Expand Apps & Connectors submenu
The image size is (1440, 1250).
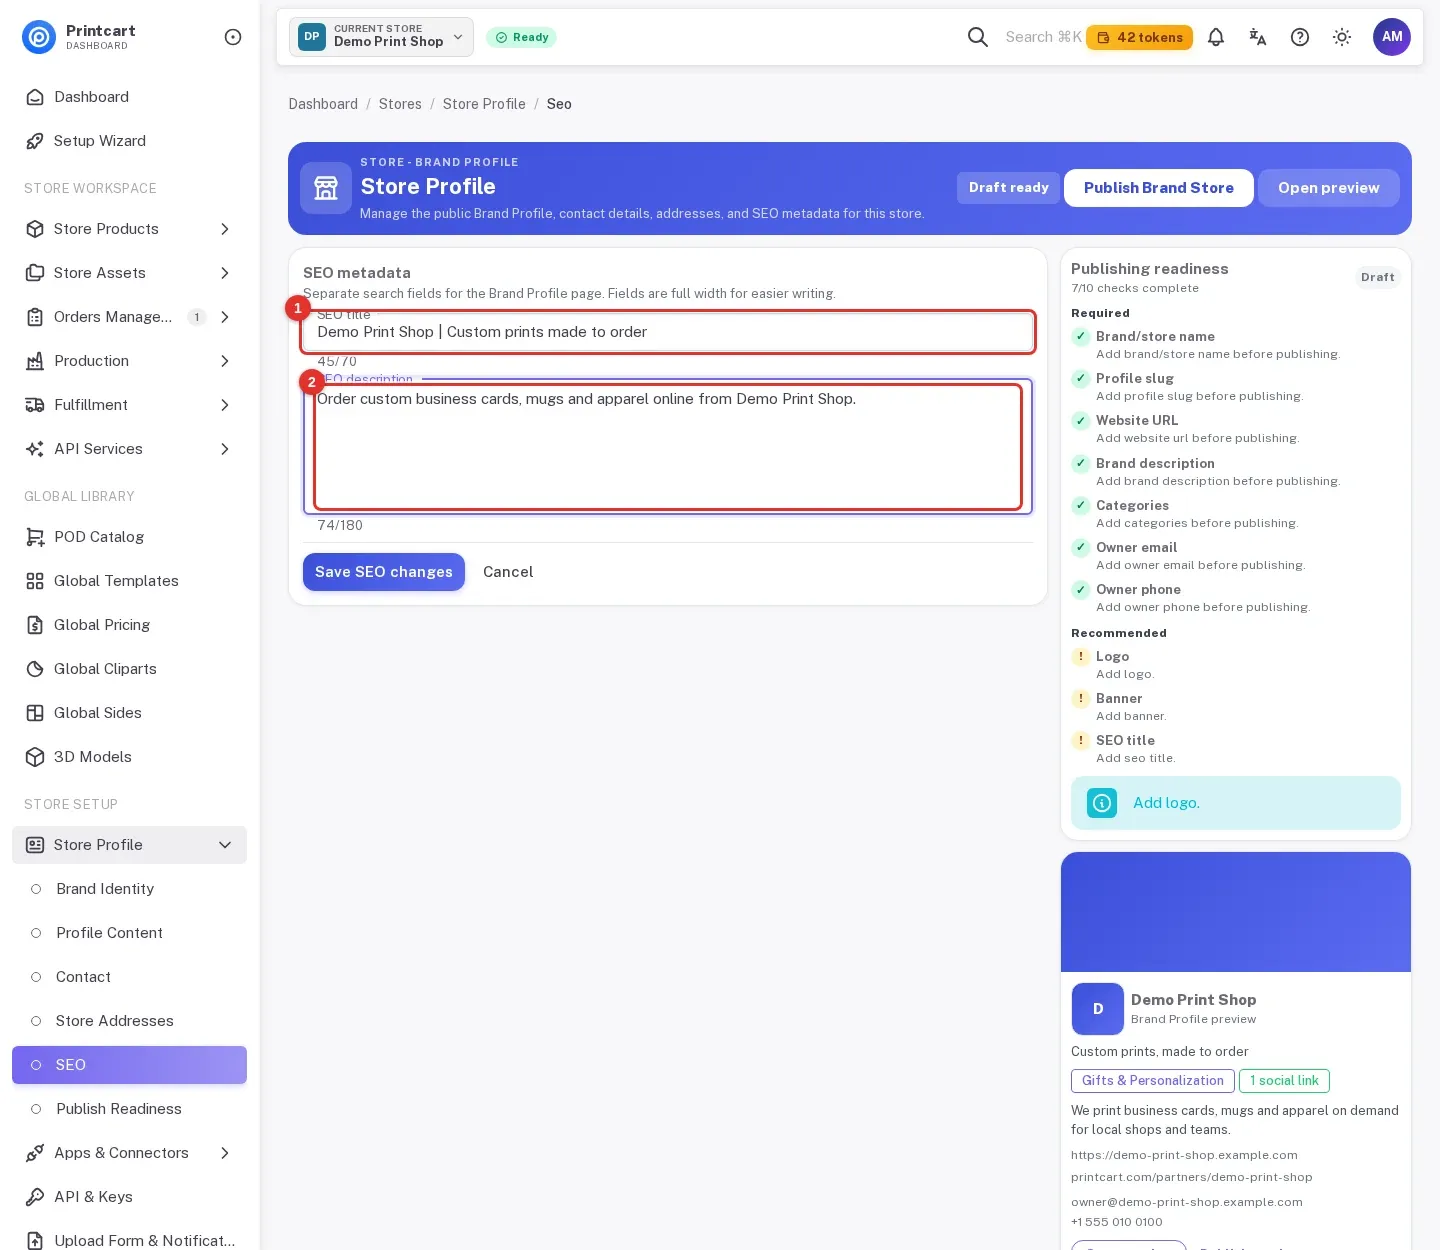tap(130, 1153)
